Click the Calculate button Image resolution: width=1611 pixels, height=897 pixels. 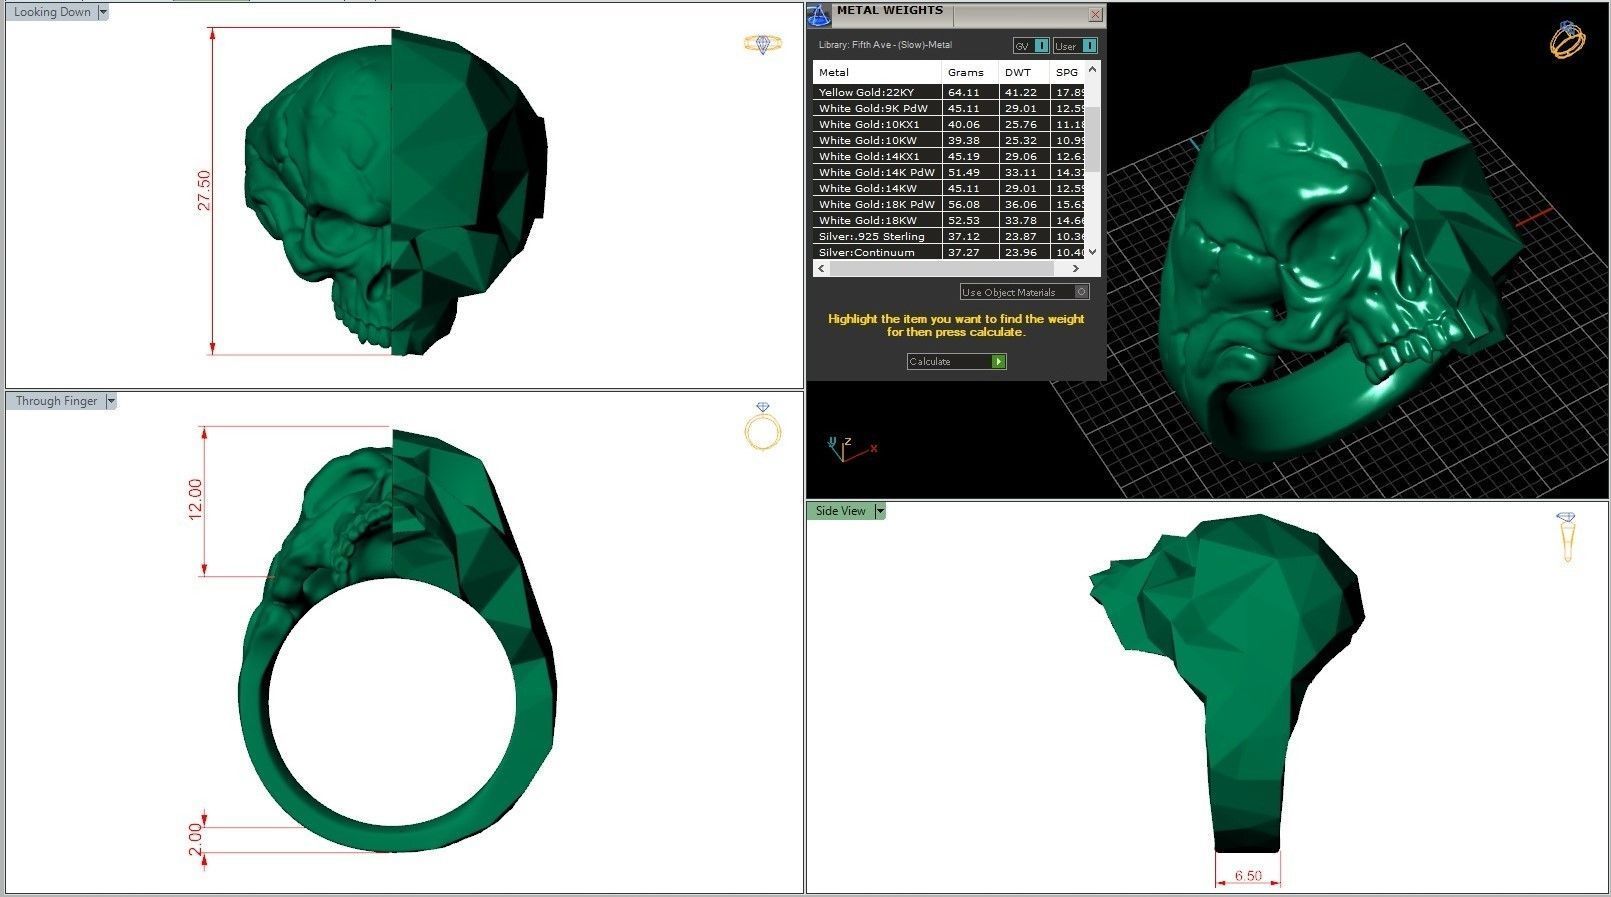[x=956, y=361]
